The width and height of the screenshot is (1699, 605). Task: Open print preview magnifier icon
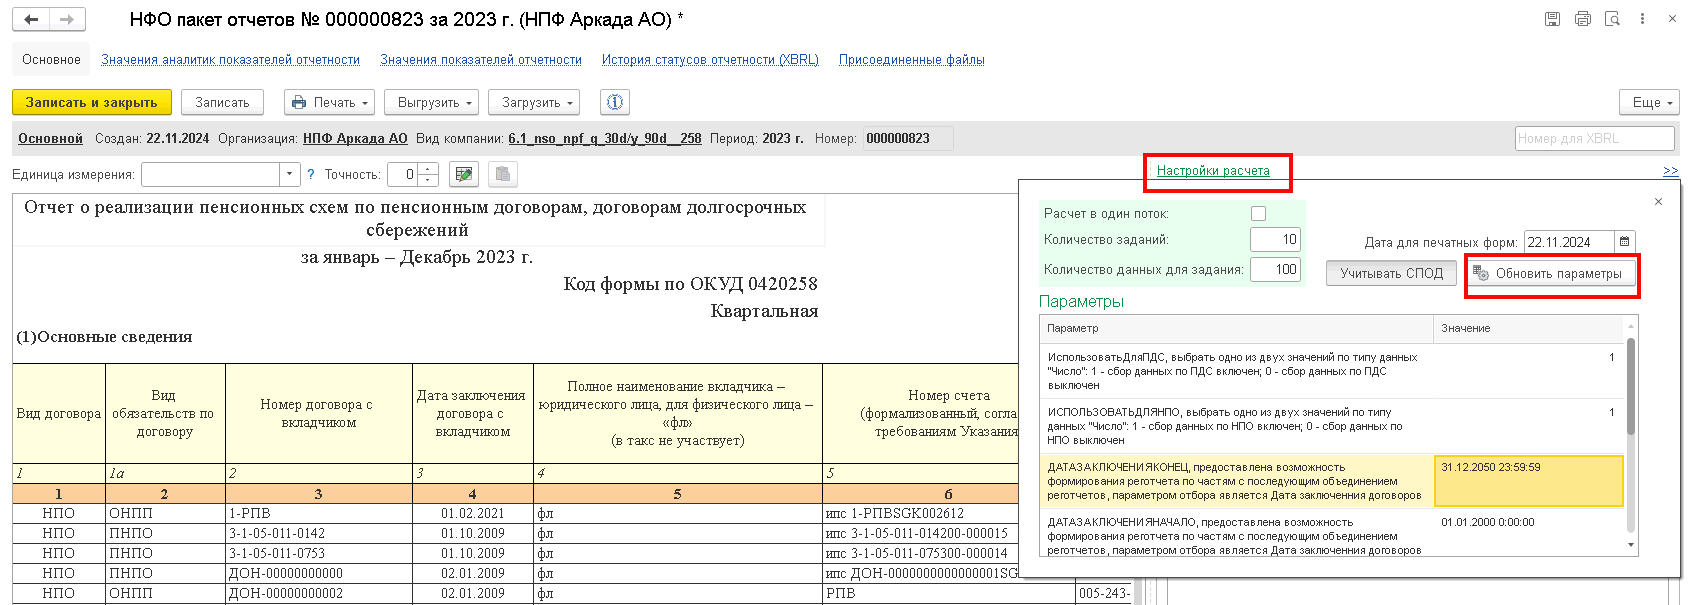pyautogui.click(x=1612, y=19)
